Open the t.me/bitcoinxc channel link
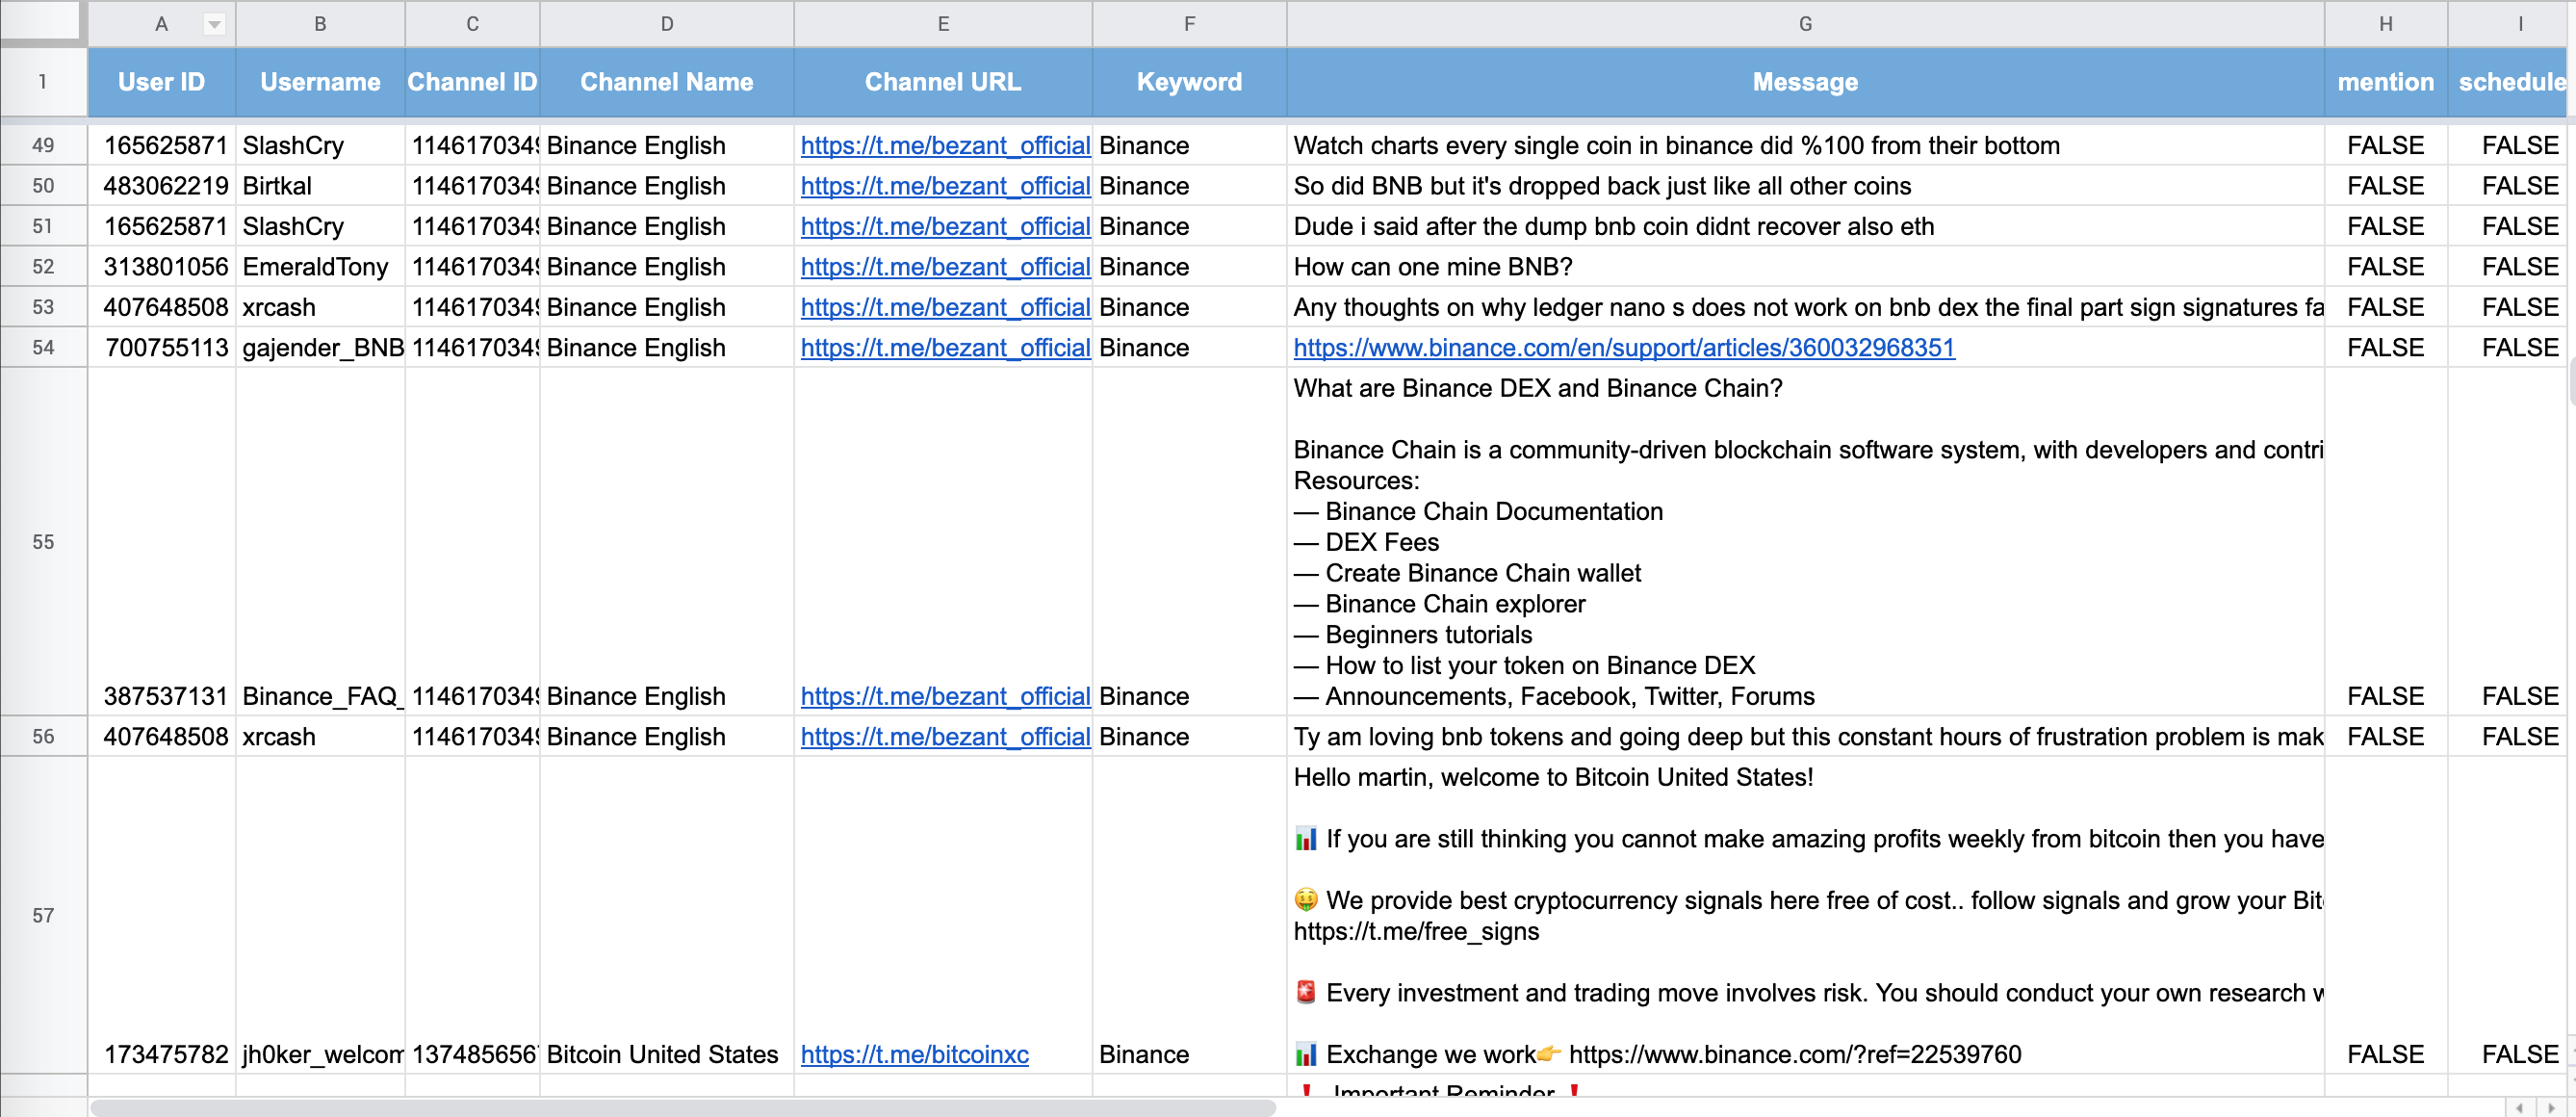 coord(914,1053)
